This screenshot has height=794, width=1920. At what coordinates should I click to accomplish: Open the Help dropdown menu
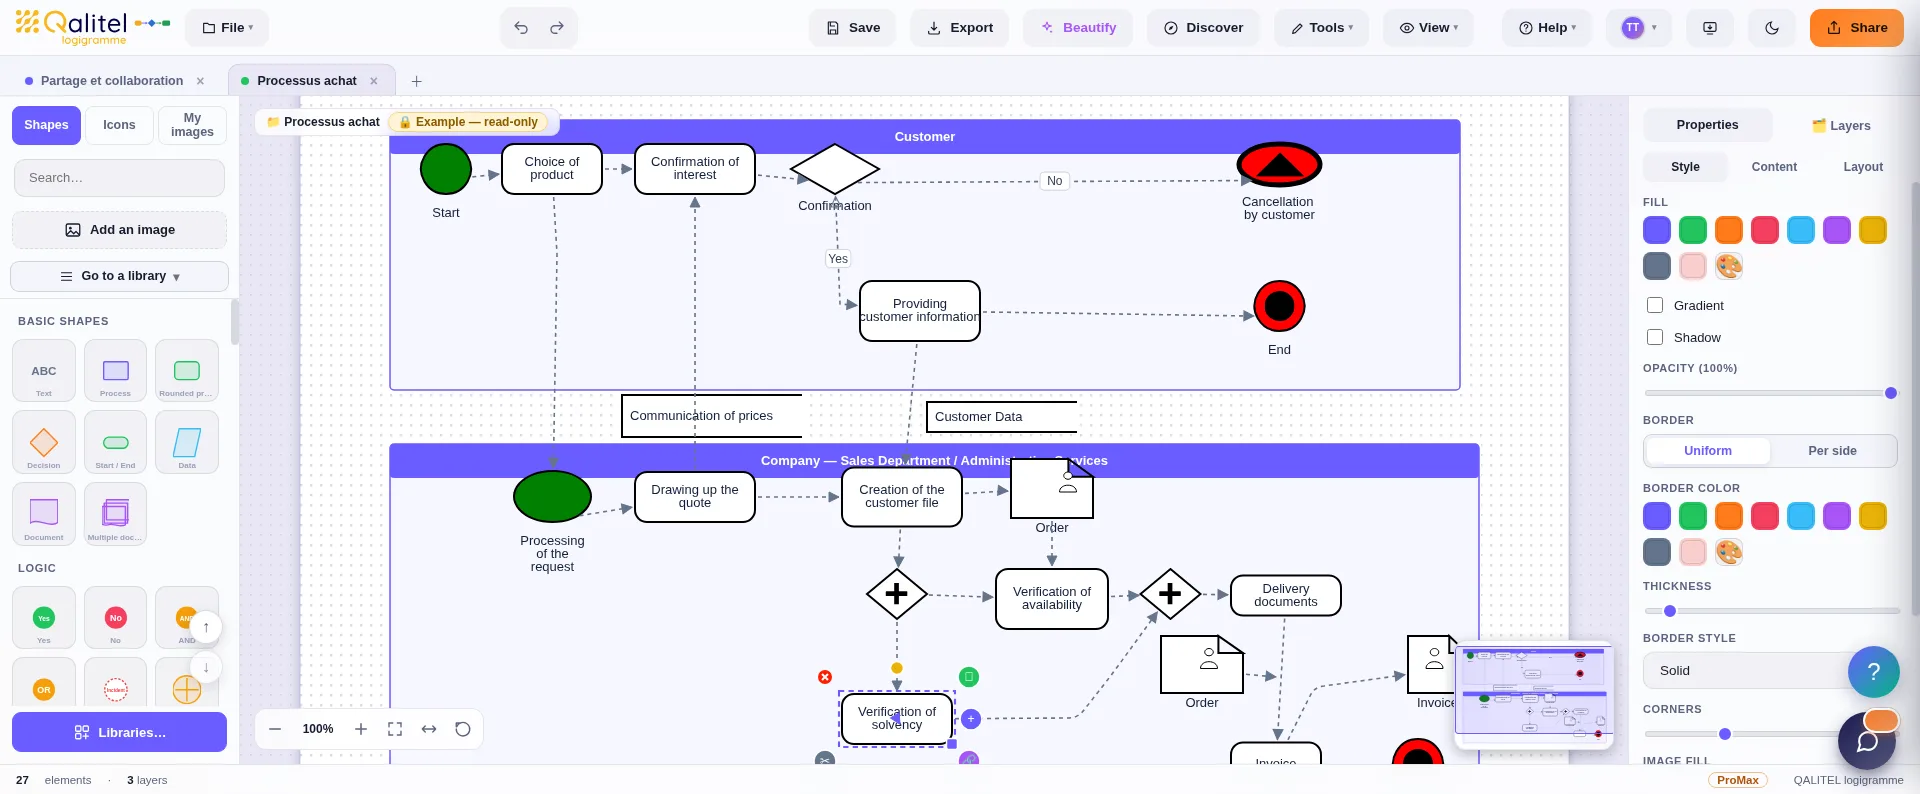pyautogui.click(x=1548, y=28)
